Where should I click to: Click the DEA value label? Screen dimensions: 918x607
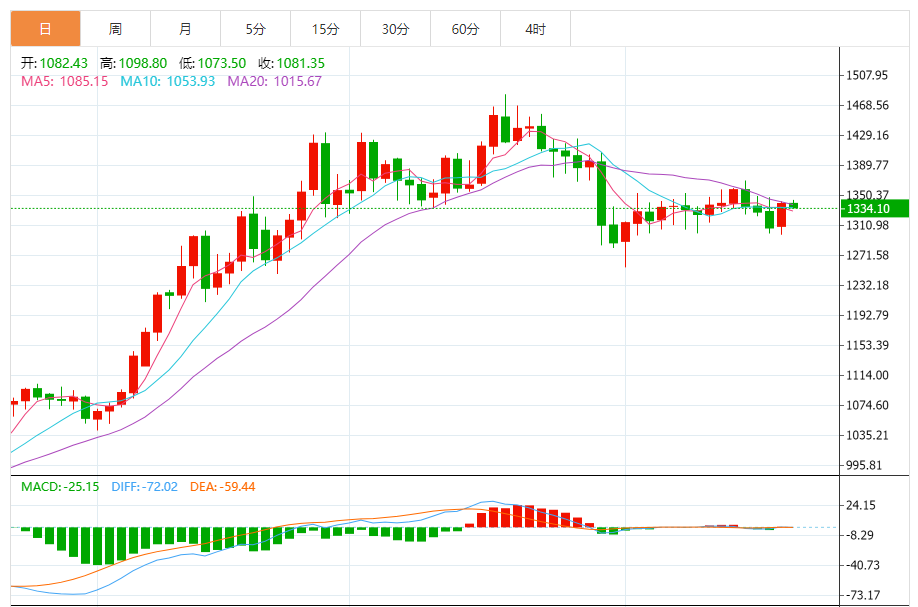tap(224, 487)
